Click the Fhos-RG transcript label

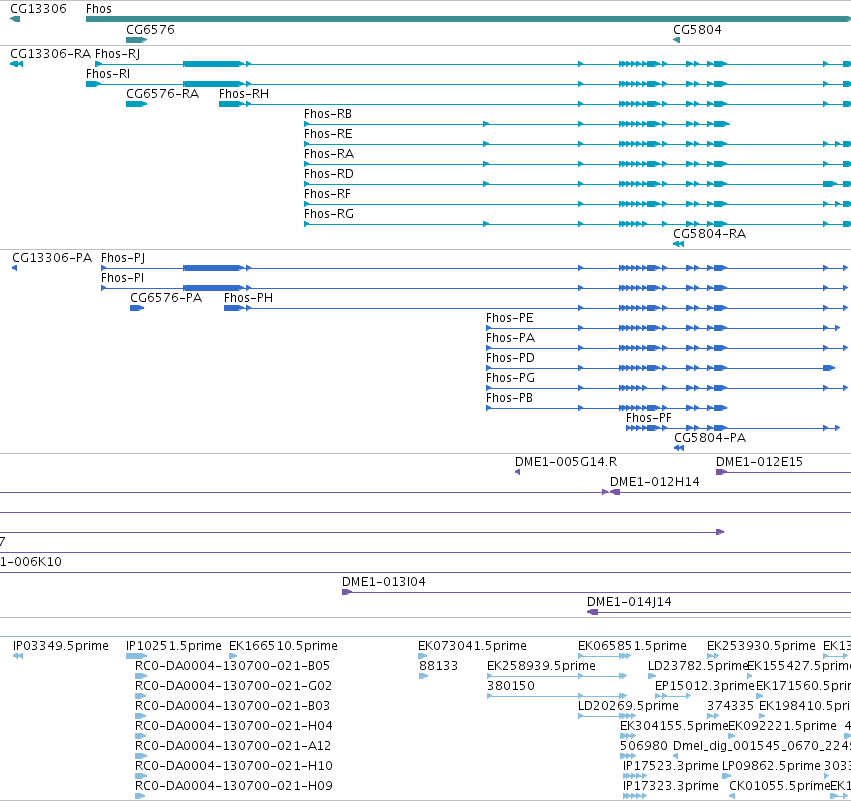click(329, 214)
